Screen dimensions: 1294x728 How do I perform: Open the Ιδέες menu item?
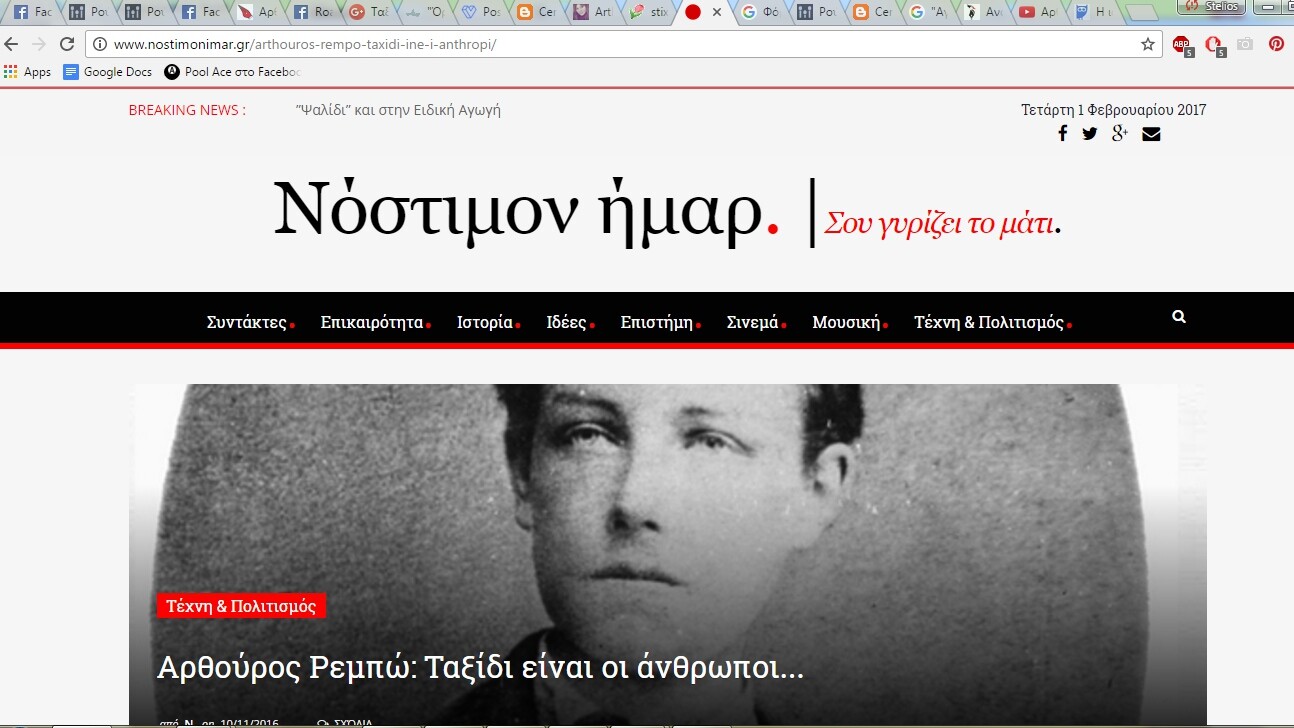pyautogui.click(x=570, y=323)
